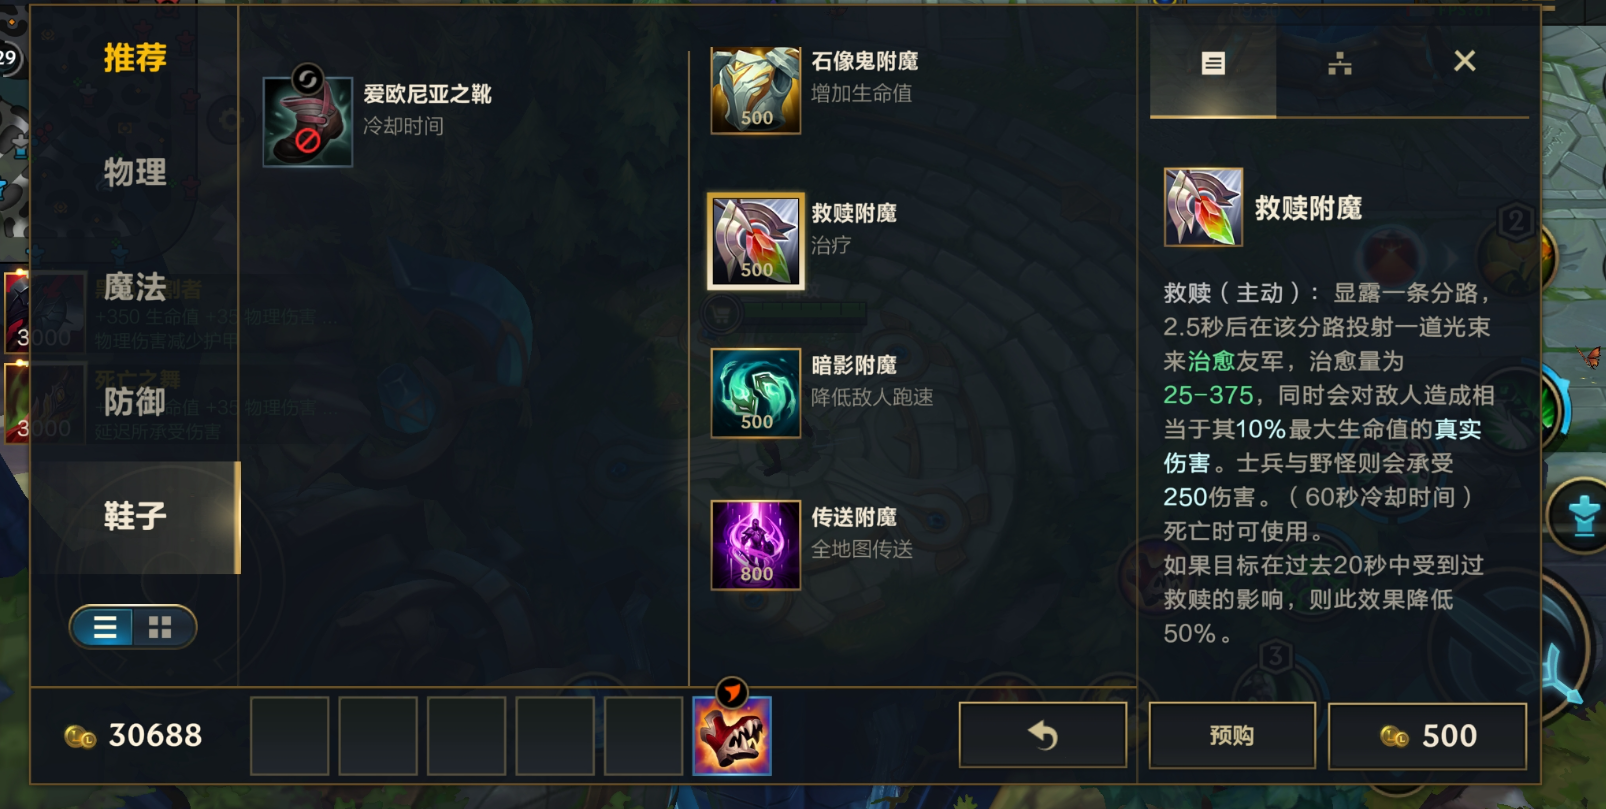Switch shop layout to grid view
1606x809 pixels.
160,627
